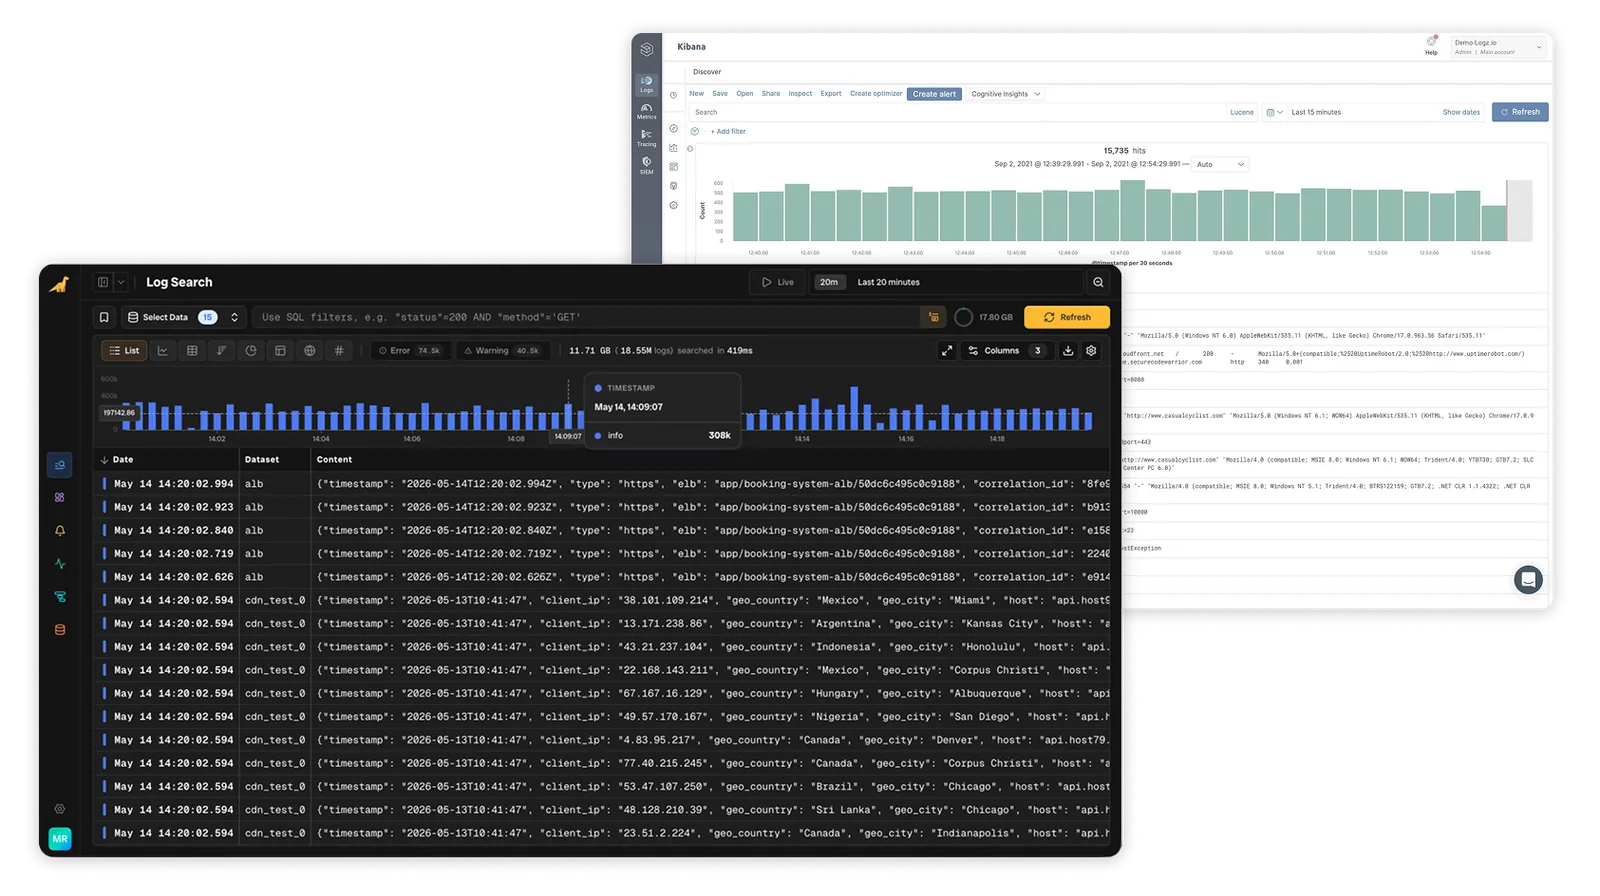Click Share in the Kibana menu
Image resolution: width=1600 pixels, height=896 pixels.
pos(771,94)
